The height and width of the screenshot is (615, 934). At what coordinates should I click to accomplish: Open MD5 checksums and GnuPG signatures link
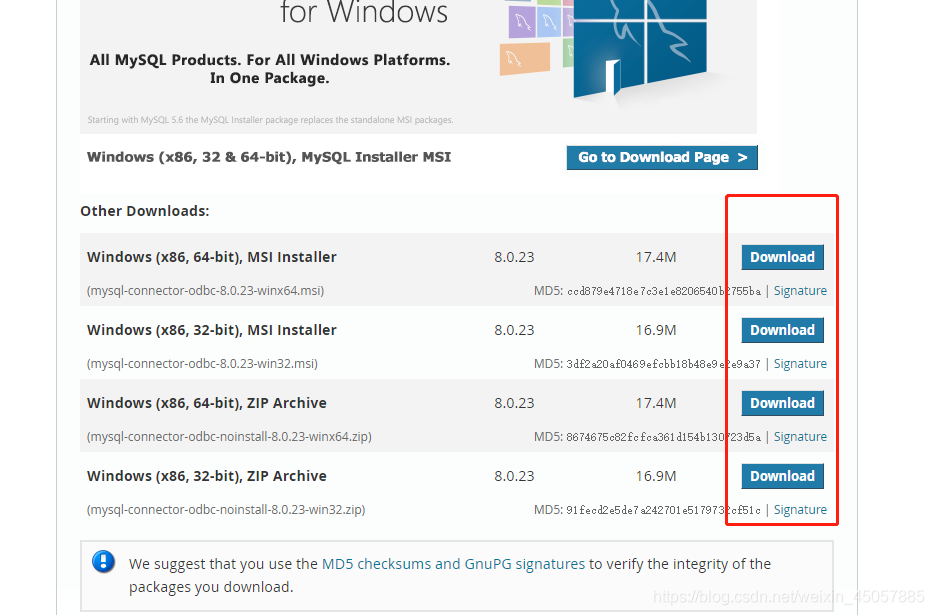pos(453,564)
